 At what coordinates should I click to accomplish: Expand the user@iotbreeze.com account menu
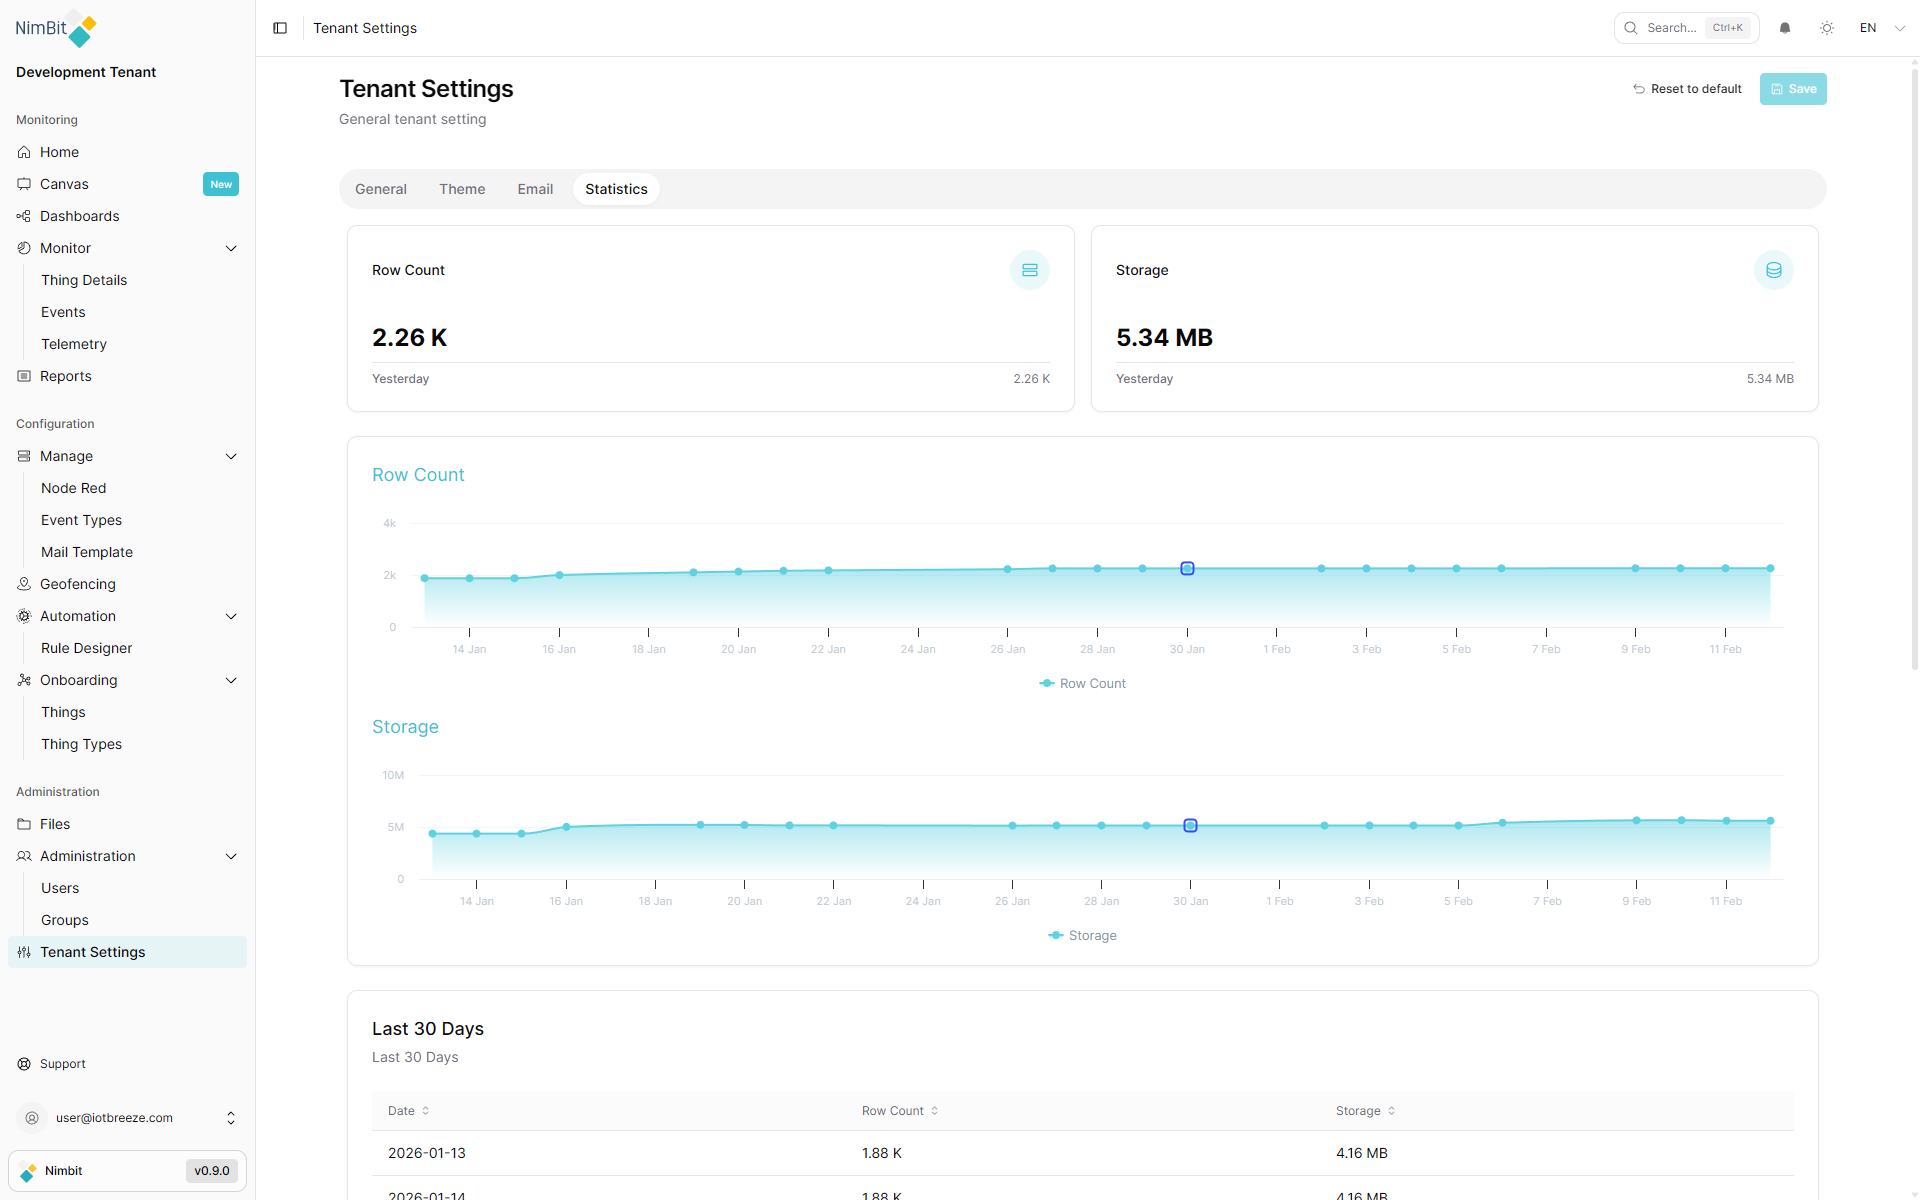(x=230, y=1118)
